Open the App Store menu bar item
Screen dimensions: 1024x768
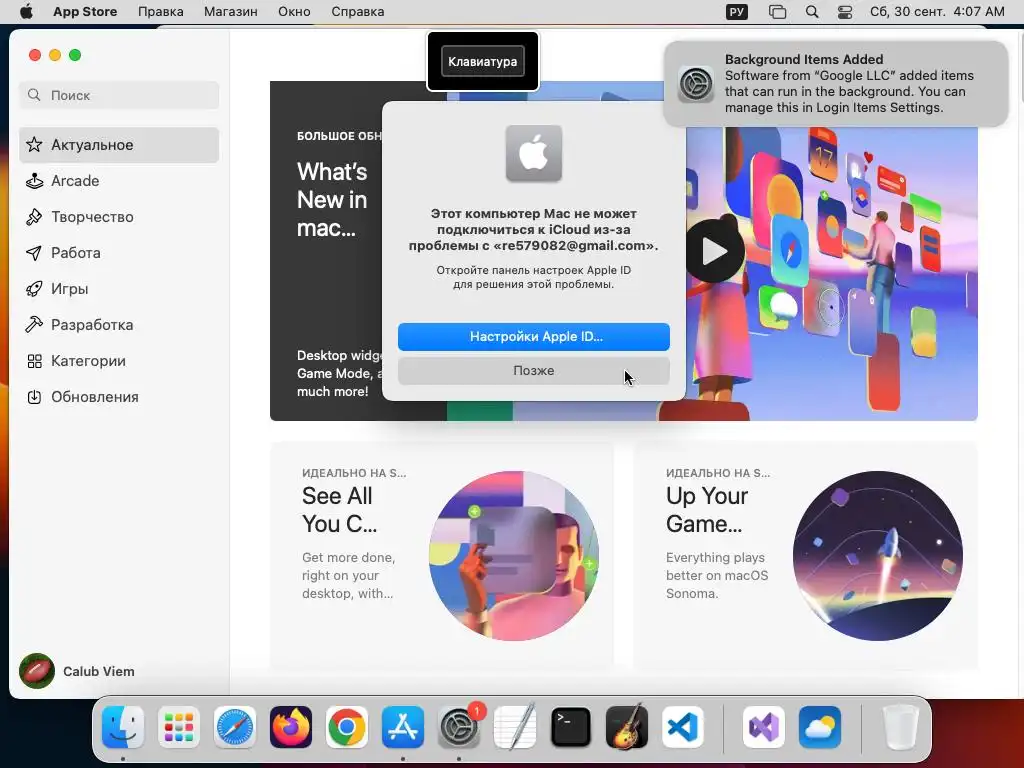point(85,12)
